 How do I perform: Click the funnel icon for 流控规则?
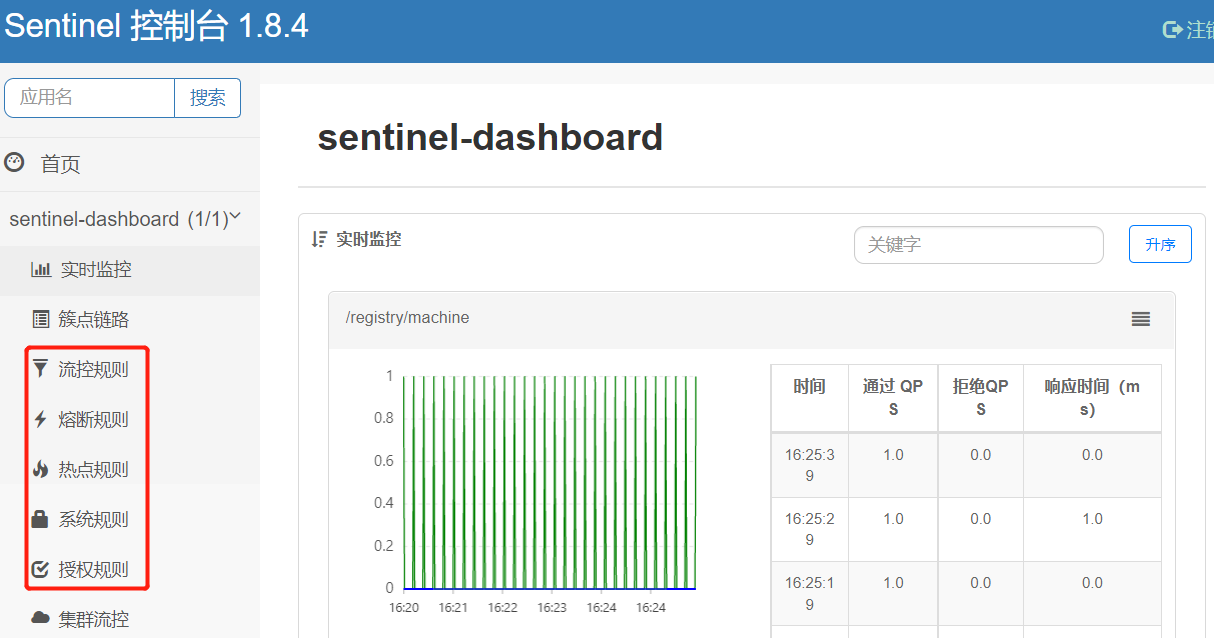[x=41, y=369]
